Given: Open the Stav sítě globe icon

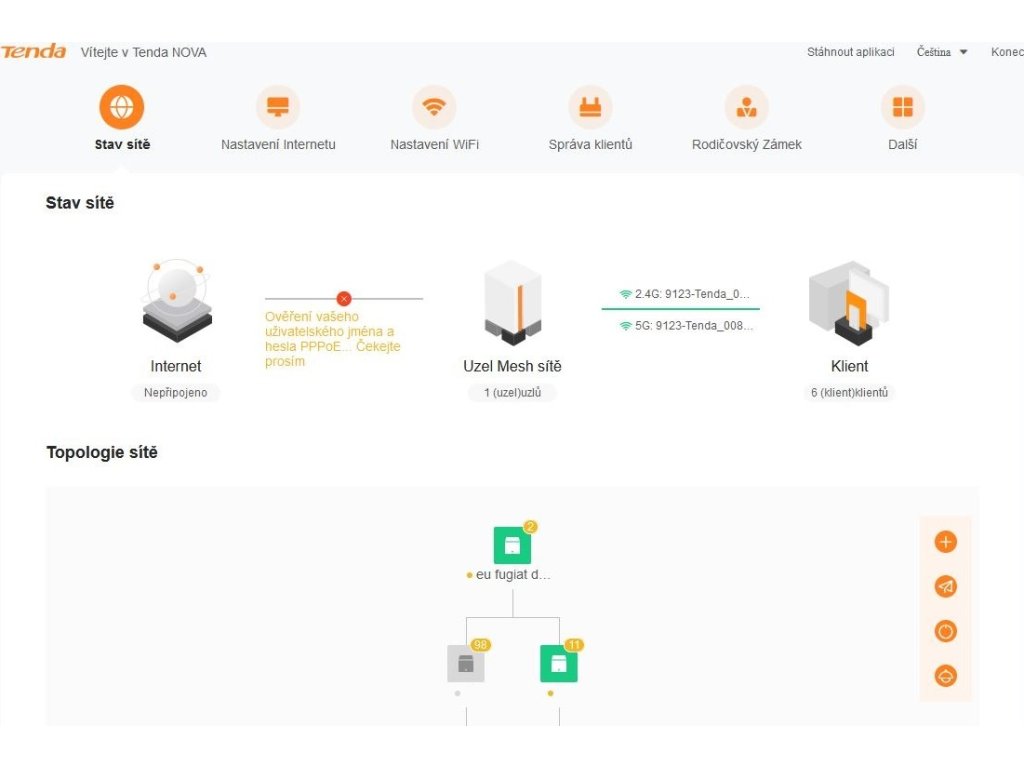Looking at the screenshot, I should 121,107.
